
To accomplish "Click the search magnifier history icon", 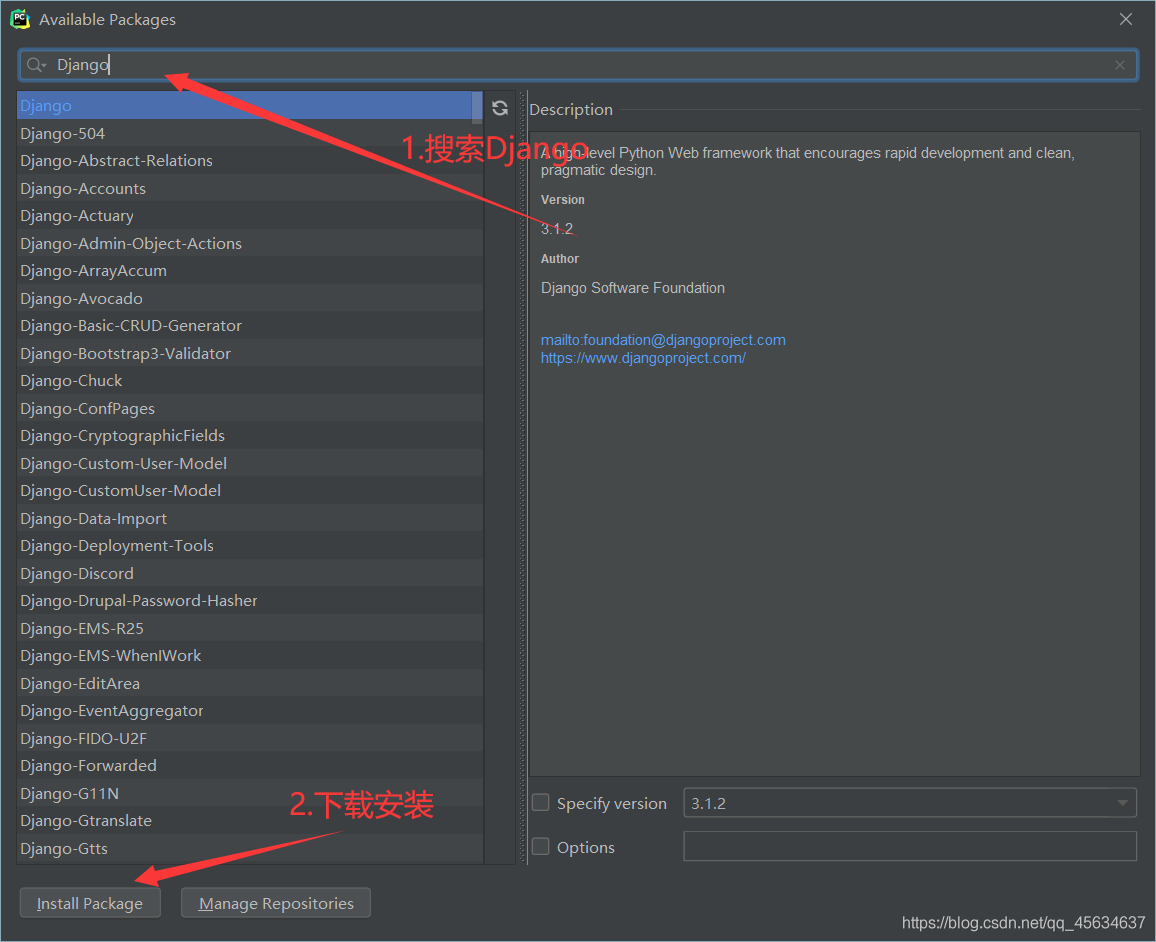I will coord(36,65).
